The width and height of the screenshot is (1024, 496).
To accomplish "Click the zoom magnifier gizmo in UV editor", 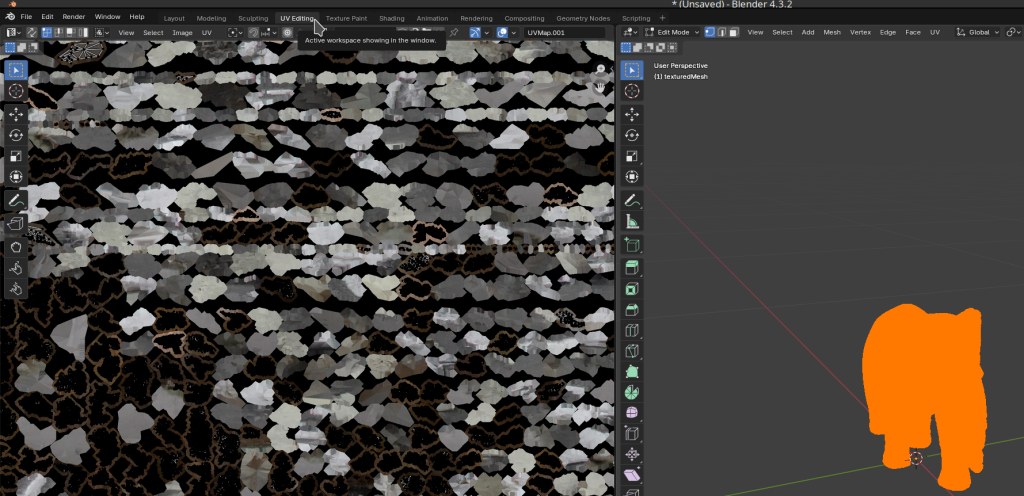I will click(x=601, y=69).
